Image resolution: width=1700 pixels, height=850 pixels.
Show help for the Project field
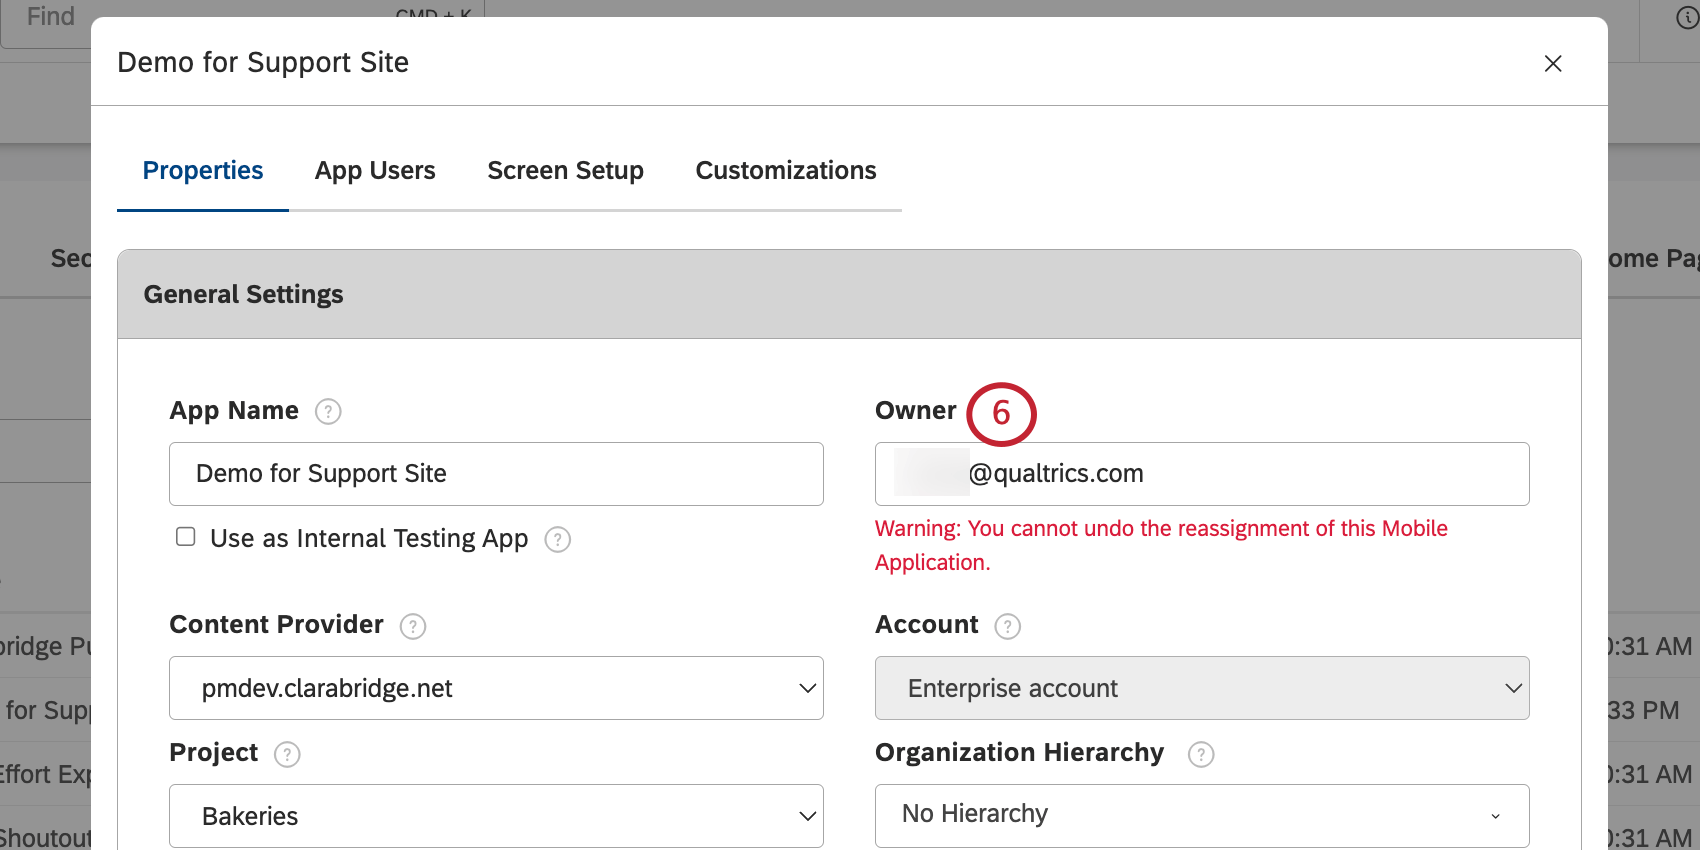287,754
